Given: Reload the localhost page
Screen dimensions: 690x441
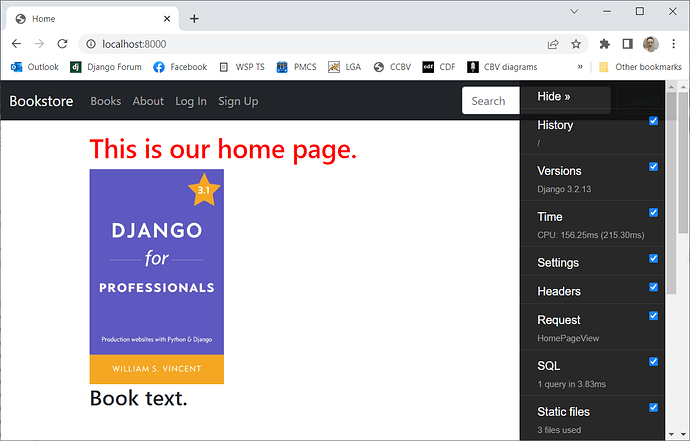Looking at the screenshot, I should click(x=62, y=44).
